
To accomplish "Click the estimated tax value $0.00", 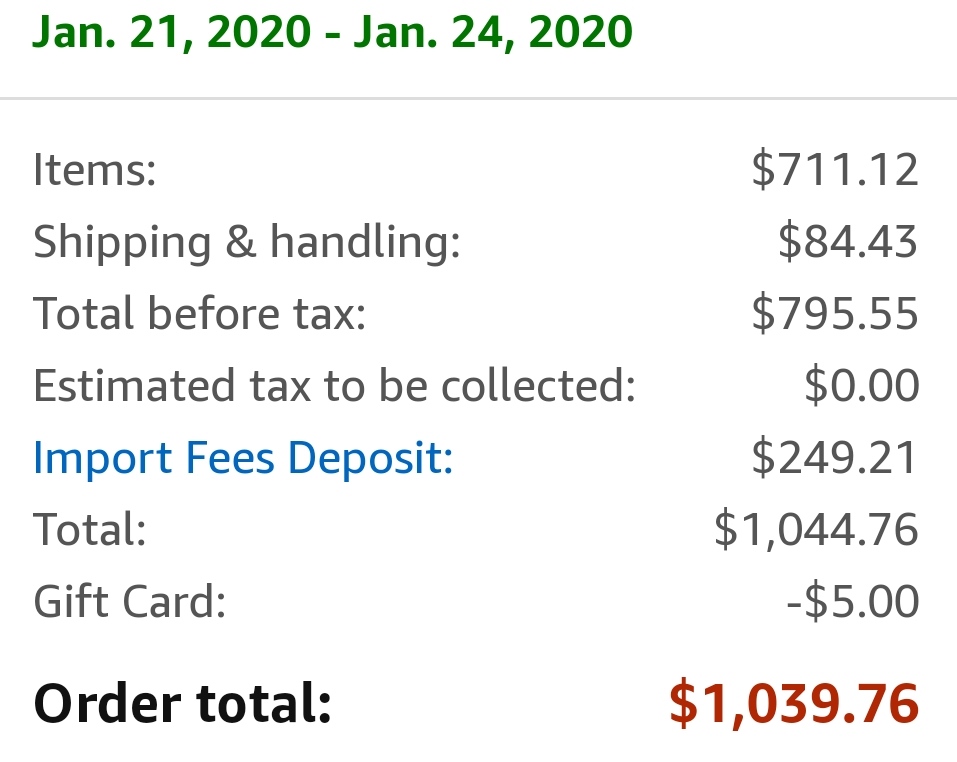I will click(862, 385).
